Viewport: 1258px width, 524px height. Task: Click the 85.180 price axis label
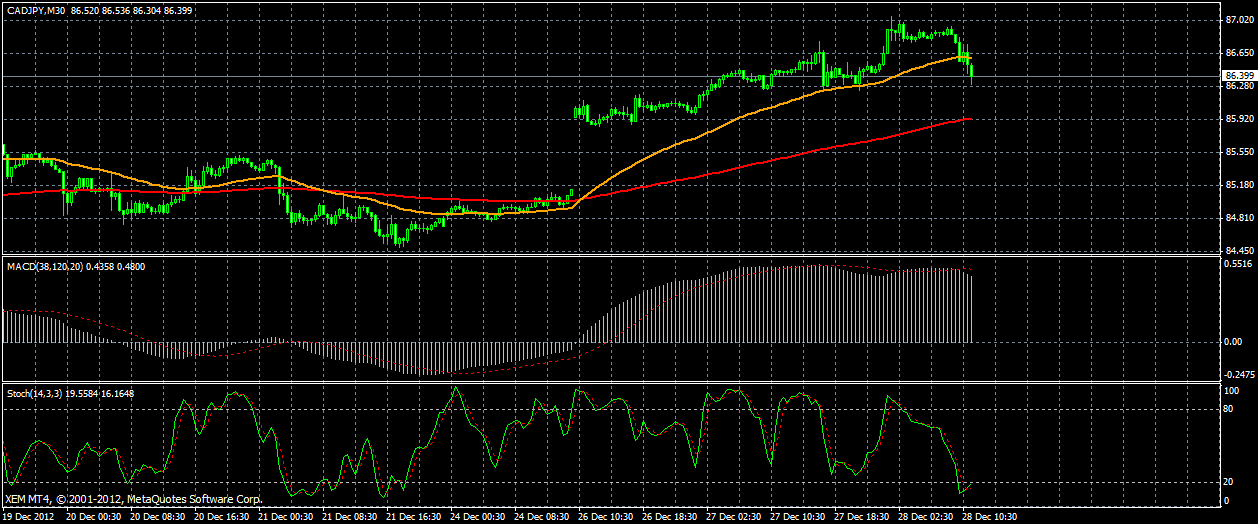pyautogui.click(x=1238, y=185)
